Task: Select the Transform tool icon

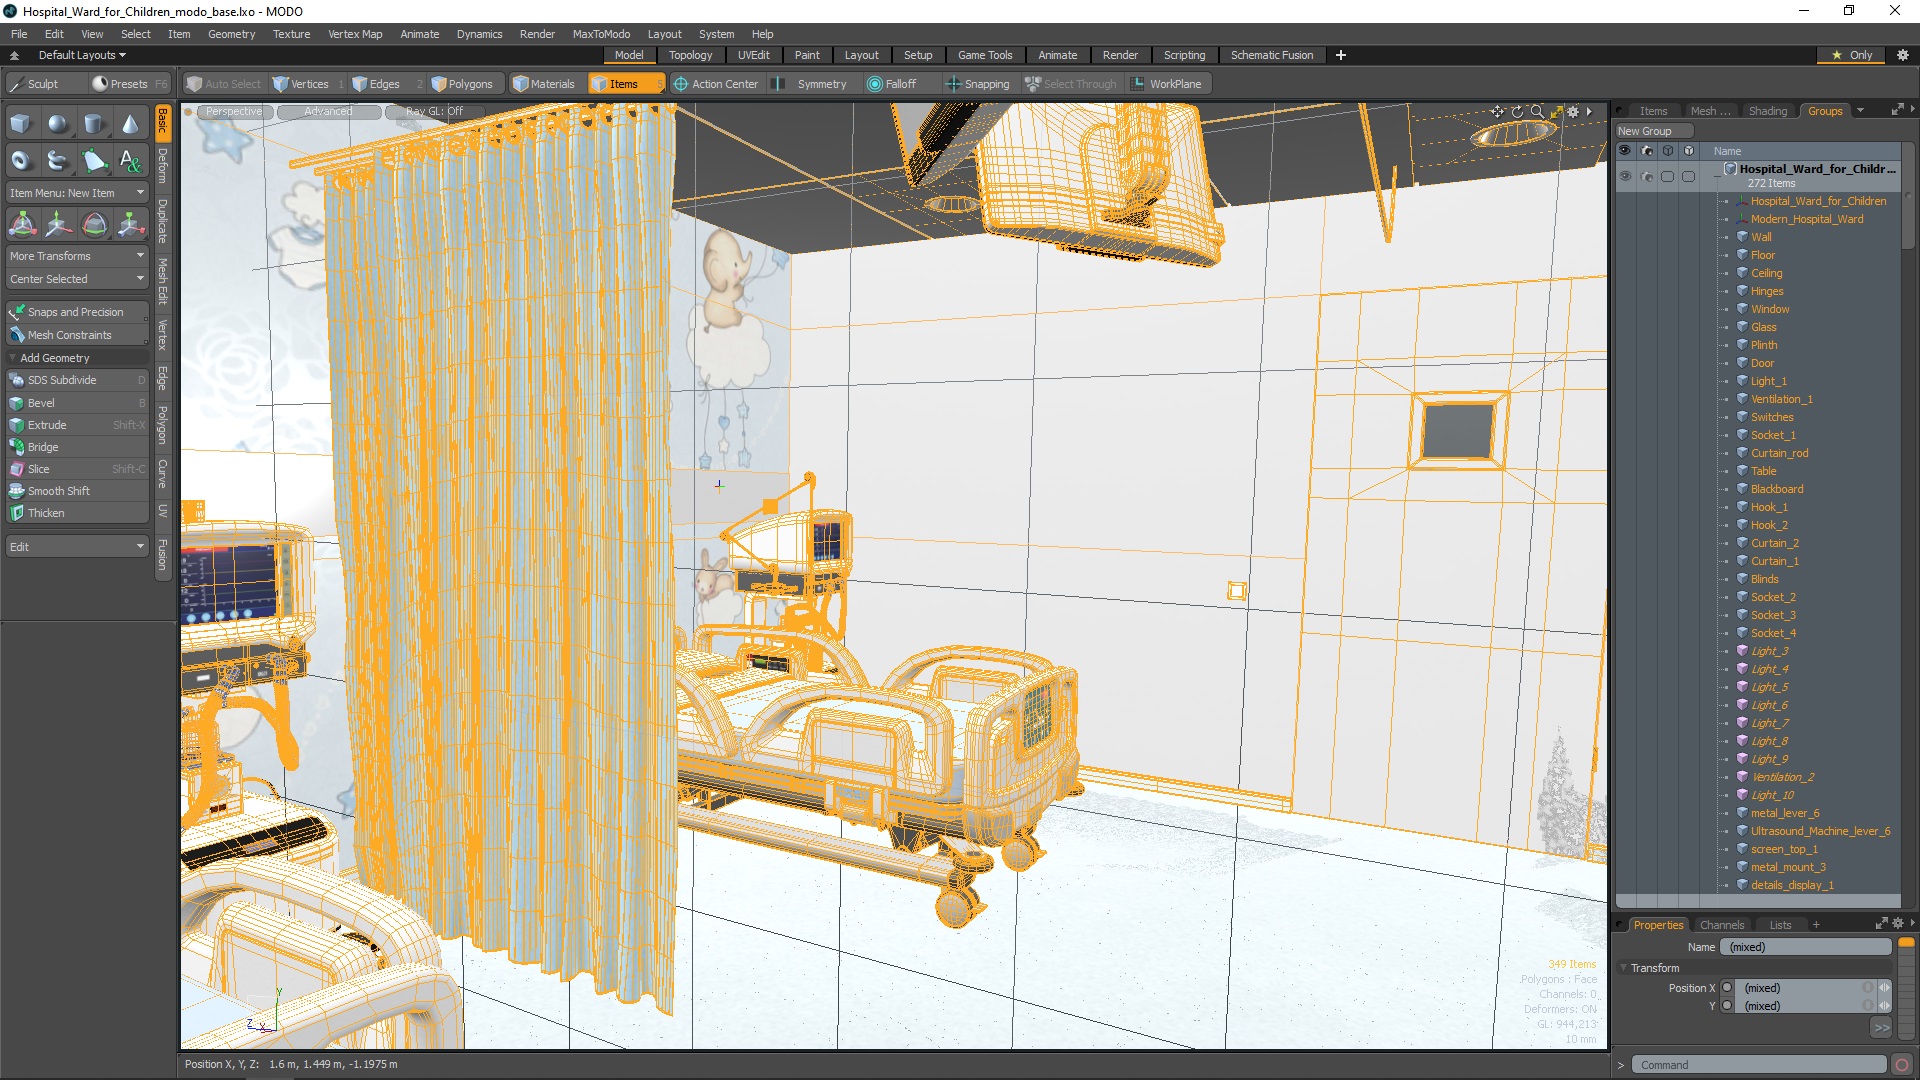Action: coord(22,224)
